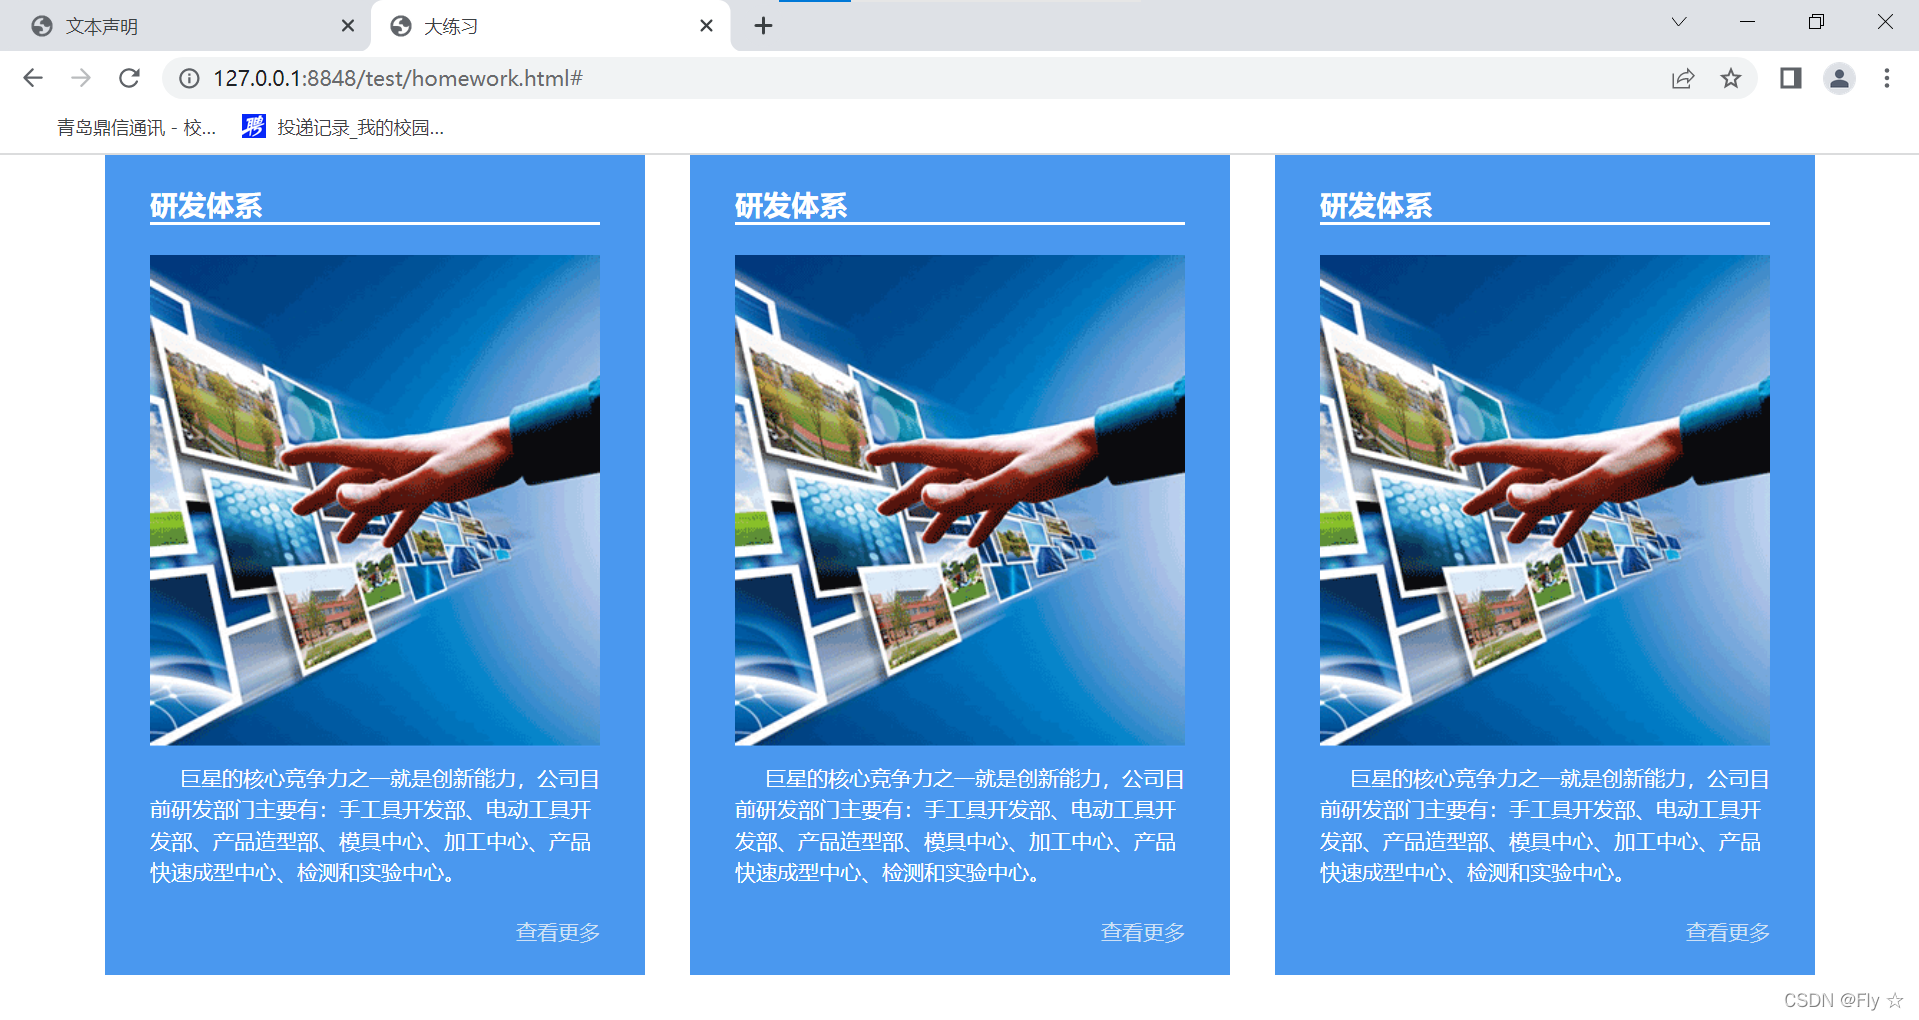Close the 文本声明 tab
1919x1020 pixels.
pos(348,26)
